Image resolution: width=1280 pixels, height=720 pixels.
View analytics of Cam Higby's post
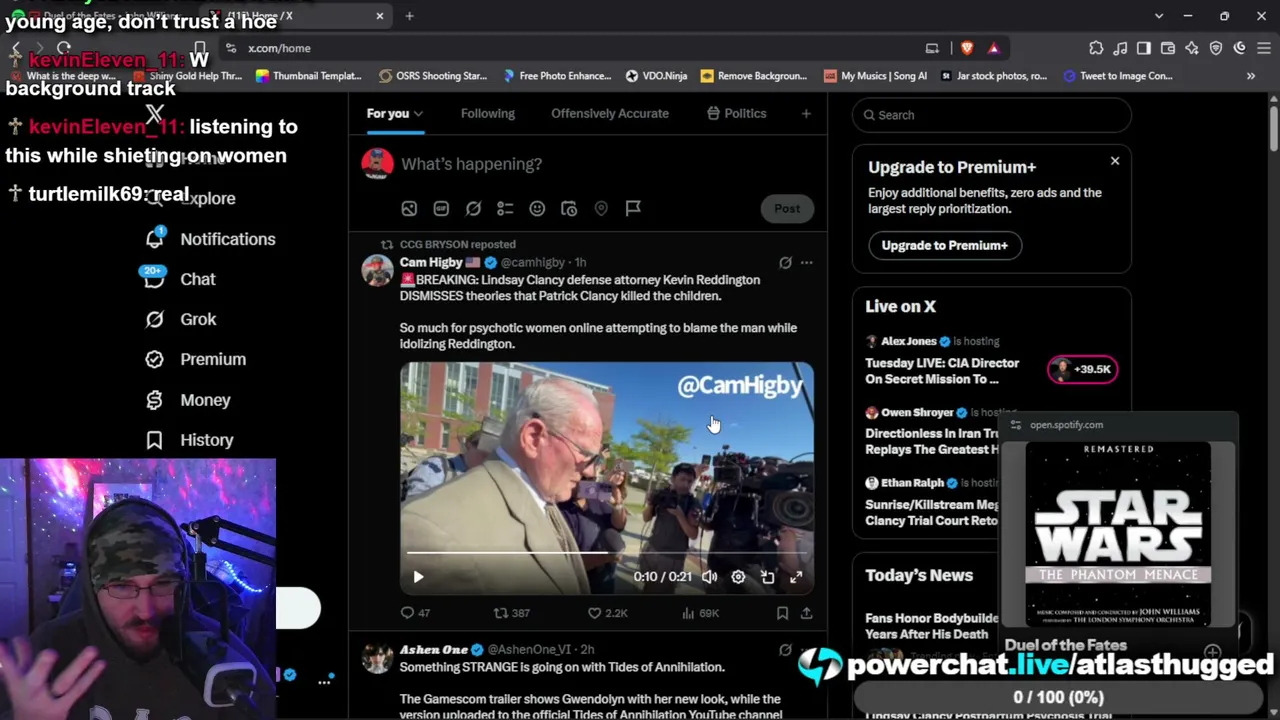[688, 613]
